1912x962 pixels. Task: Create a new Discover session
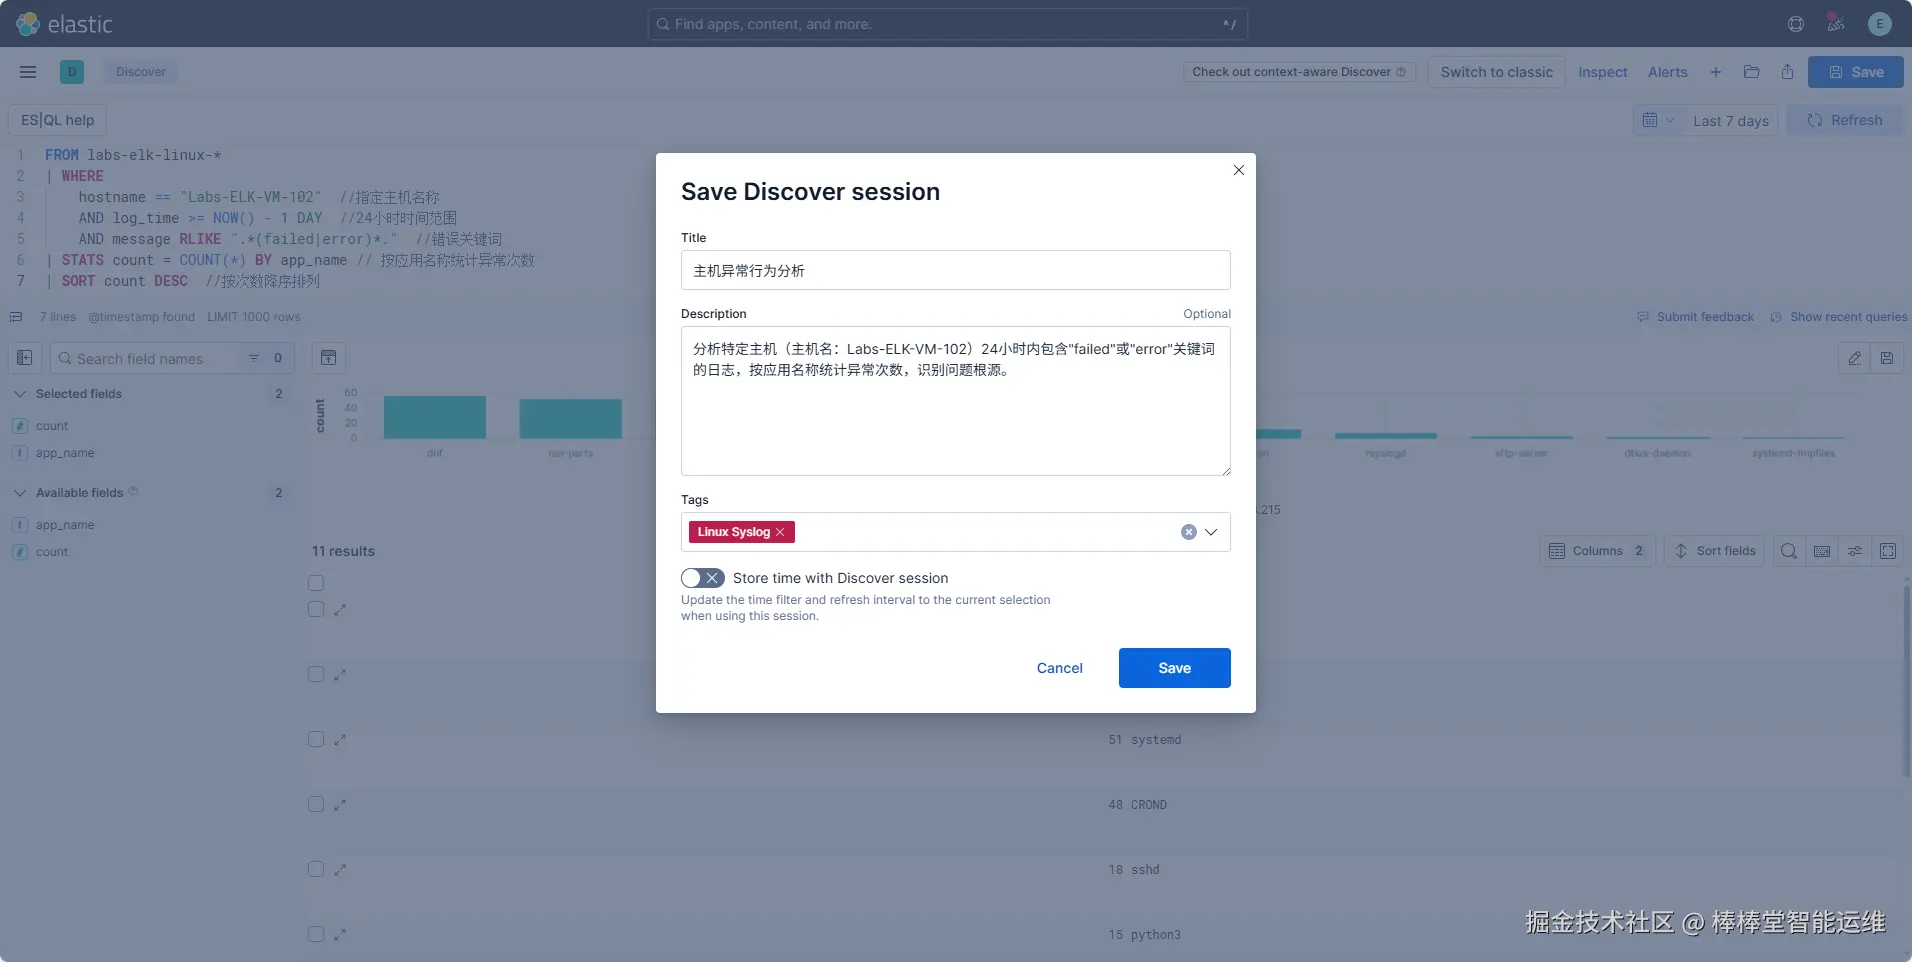tap(1715, 72)
